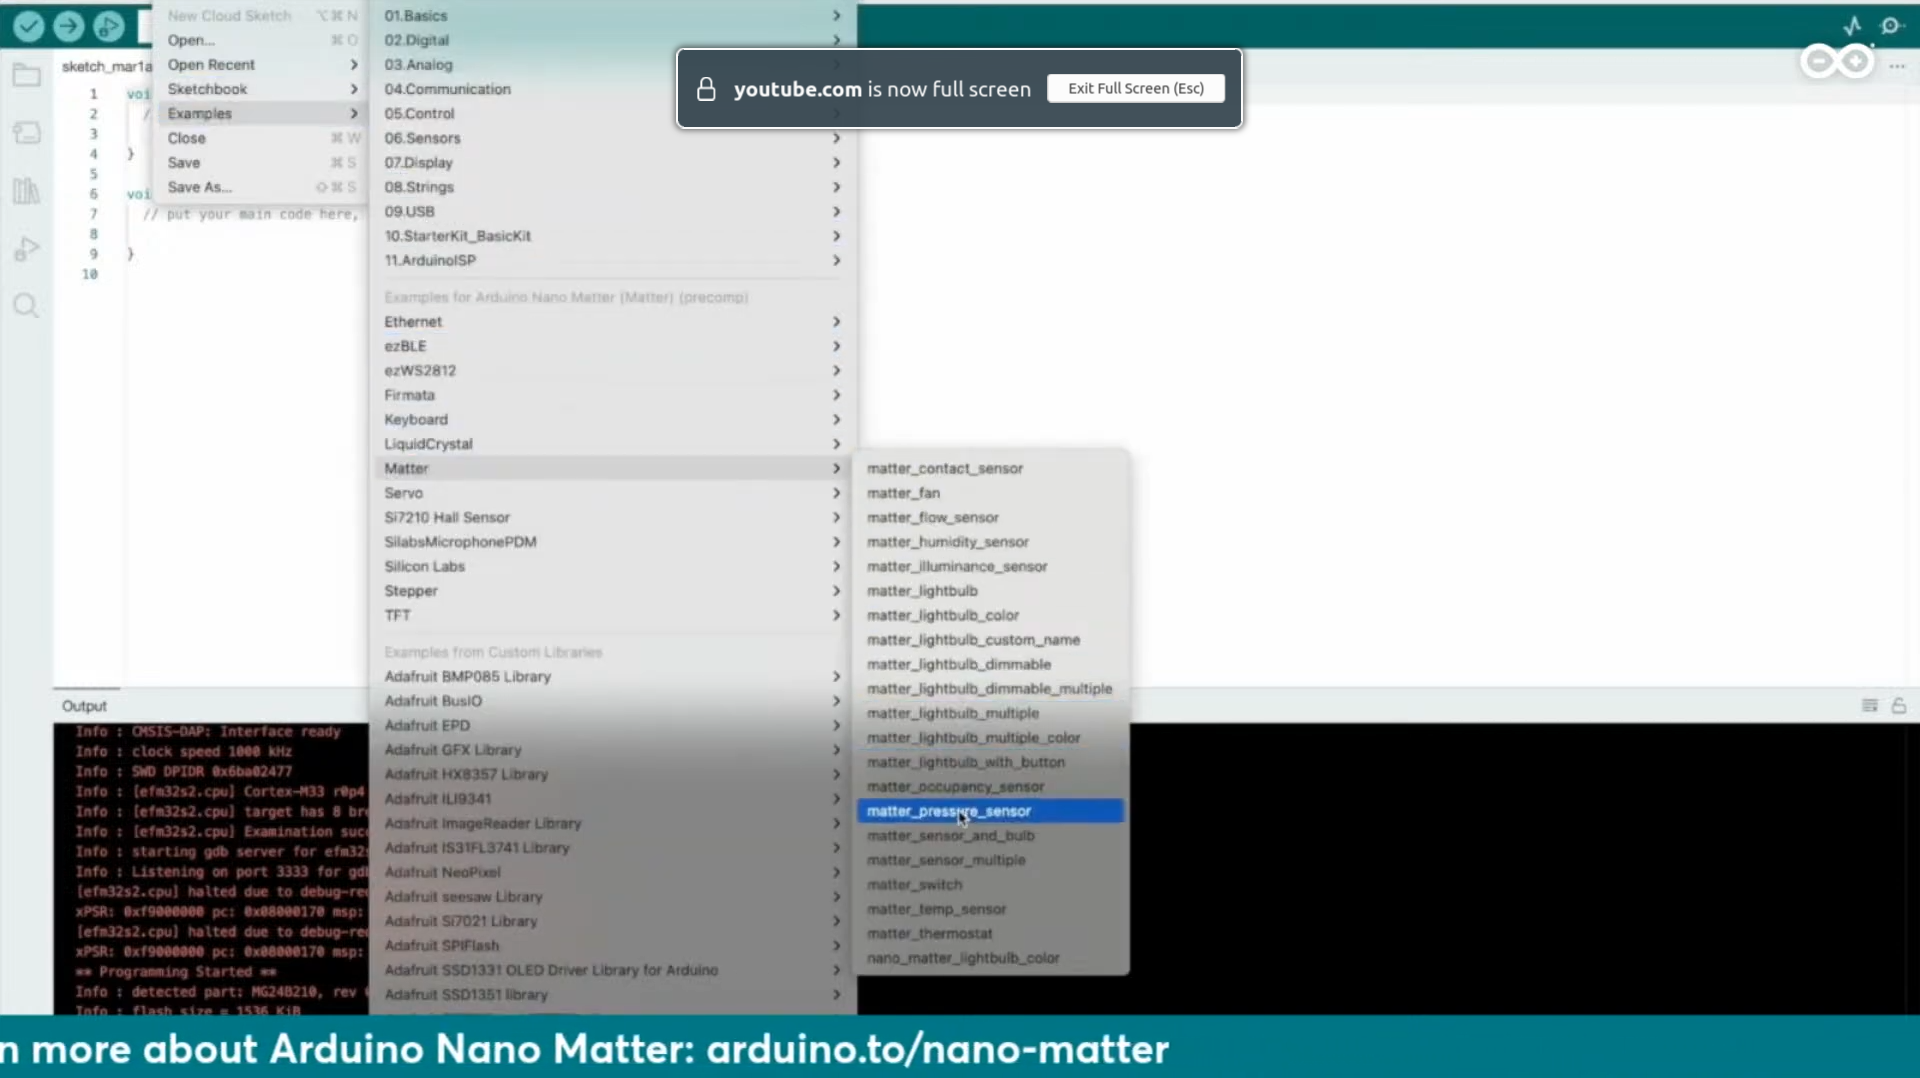Screen dimensions: 1920x1078
Task: Expand the Sketchbook submenu
Action: coord(260,89)
